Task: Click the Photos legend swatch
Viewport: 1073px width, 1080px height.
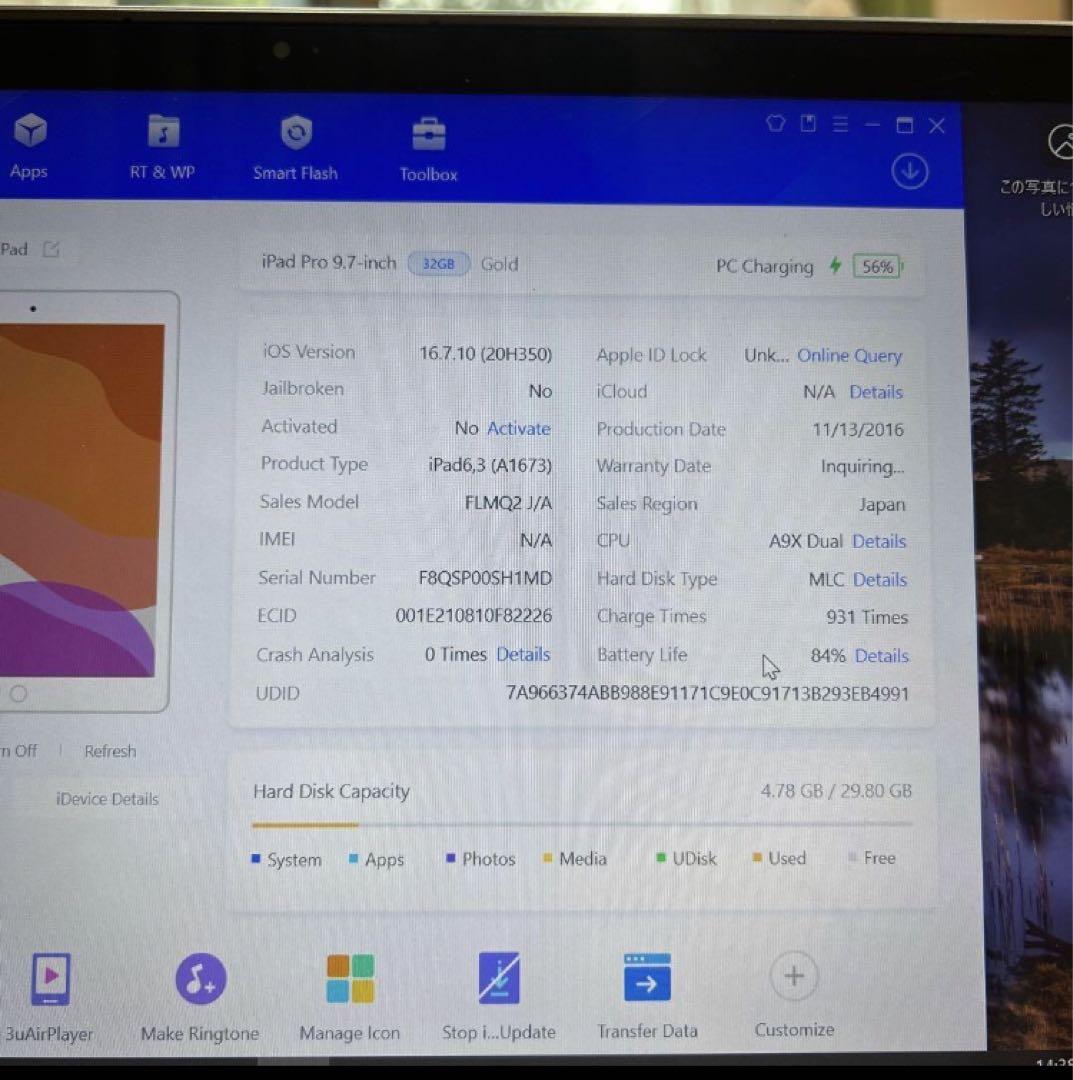Action: point(450,858)
